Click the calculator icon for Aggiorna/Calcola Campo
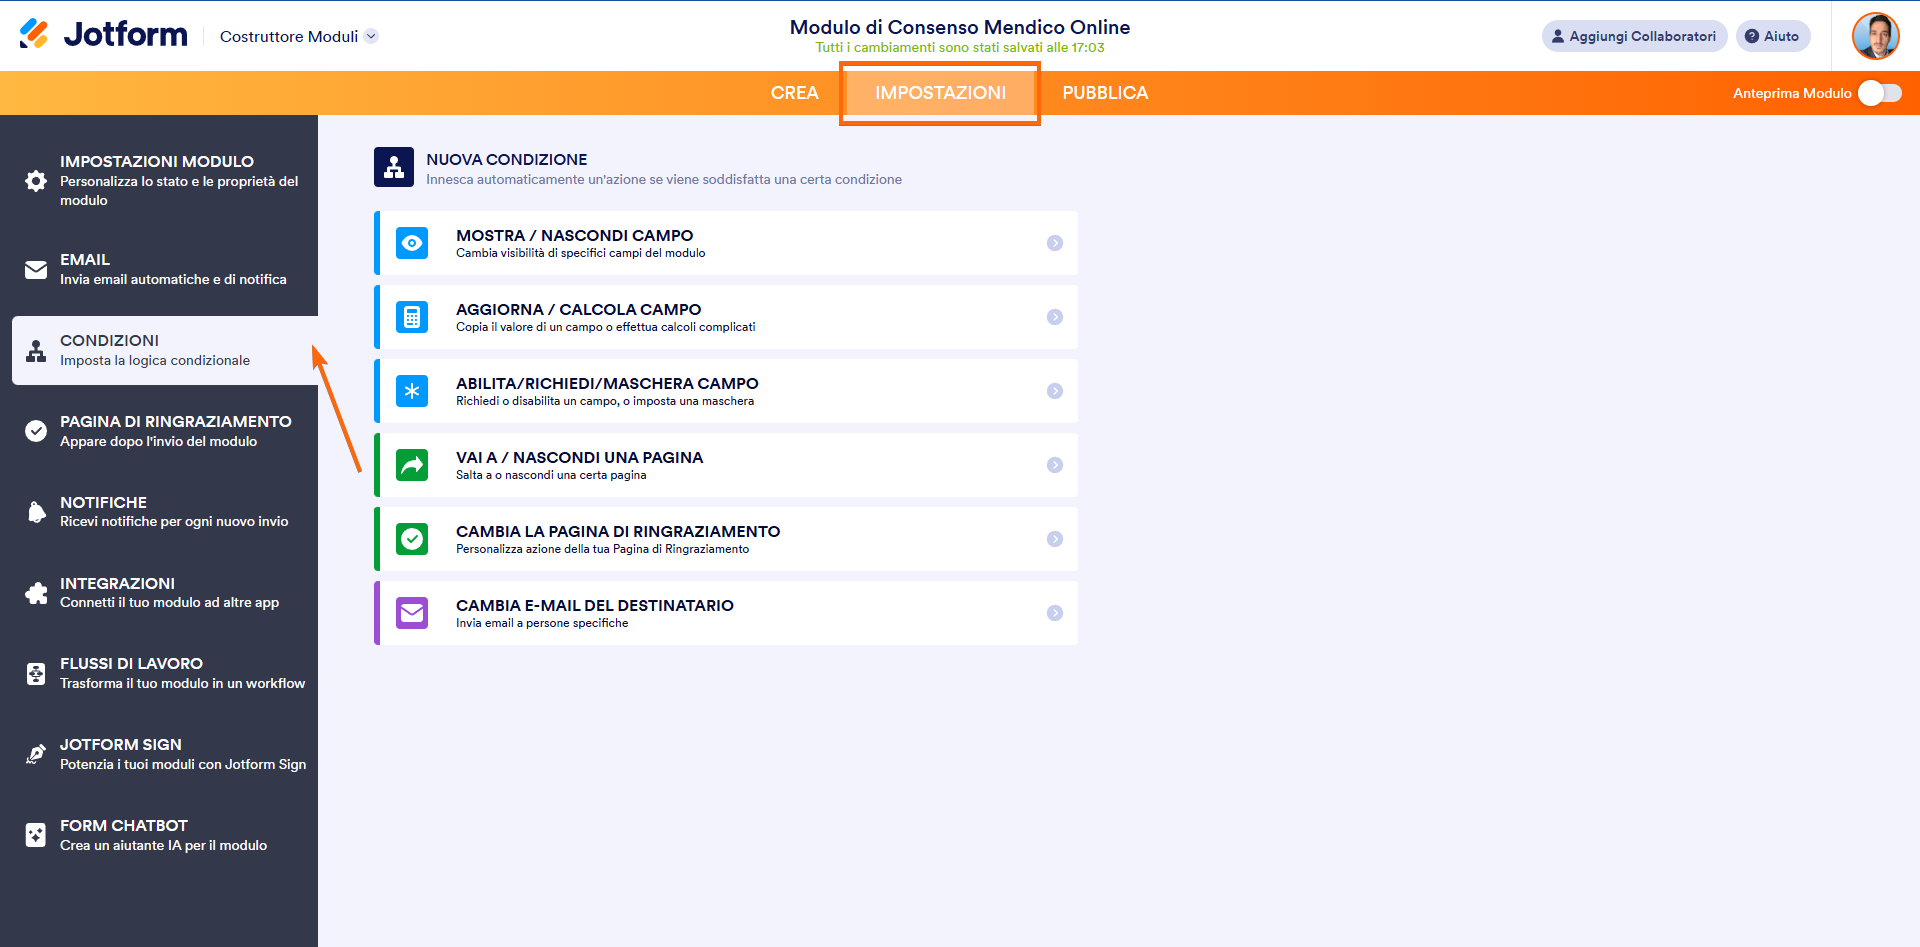The width and height of the screenshot is (1920, 947). (412, 317)
